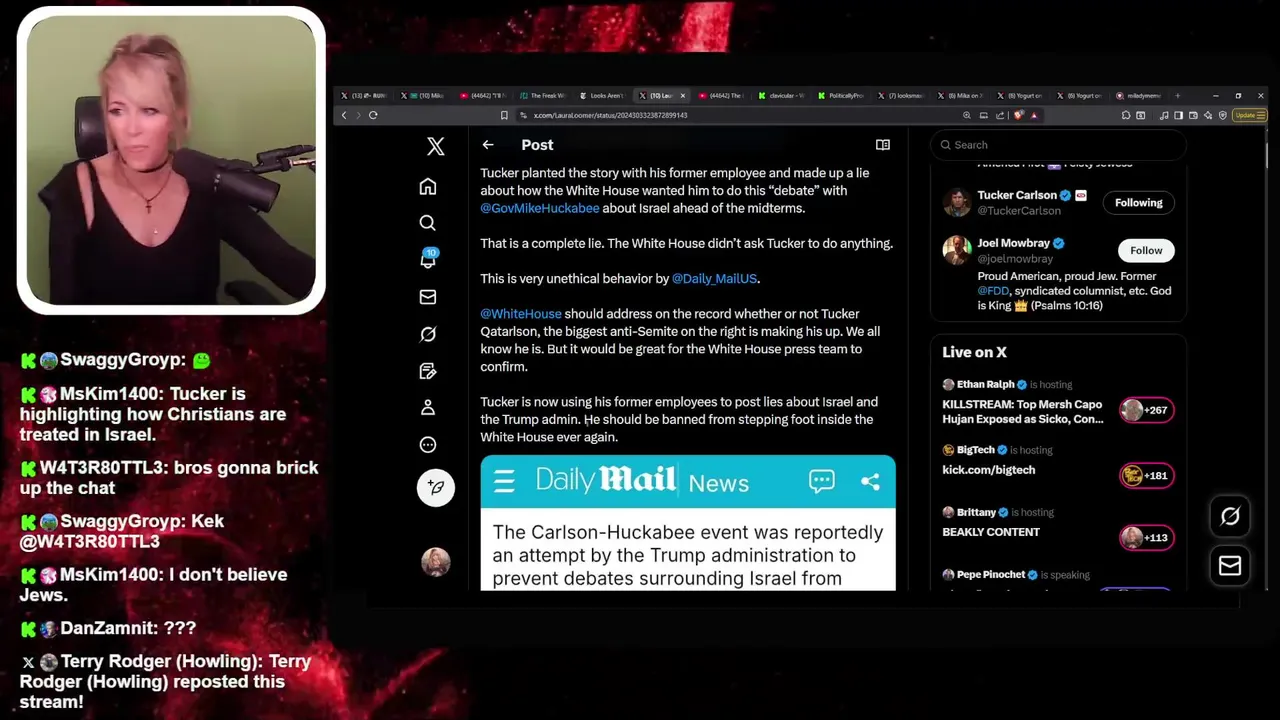Open BEAKLY CONTENT live by Brittany
The image size is (1280, 720).
[991, 532]
